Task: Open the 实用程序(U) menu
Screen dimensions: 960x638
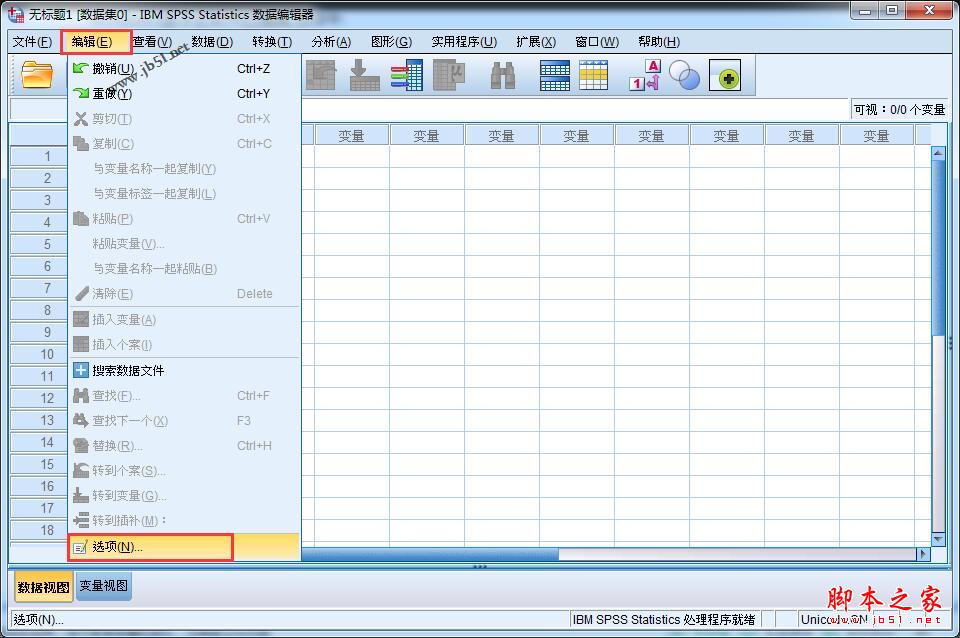Action: [x=464, y=42]
